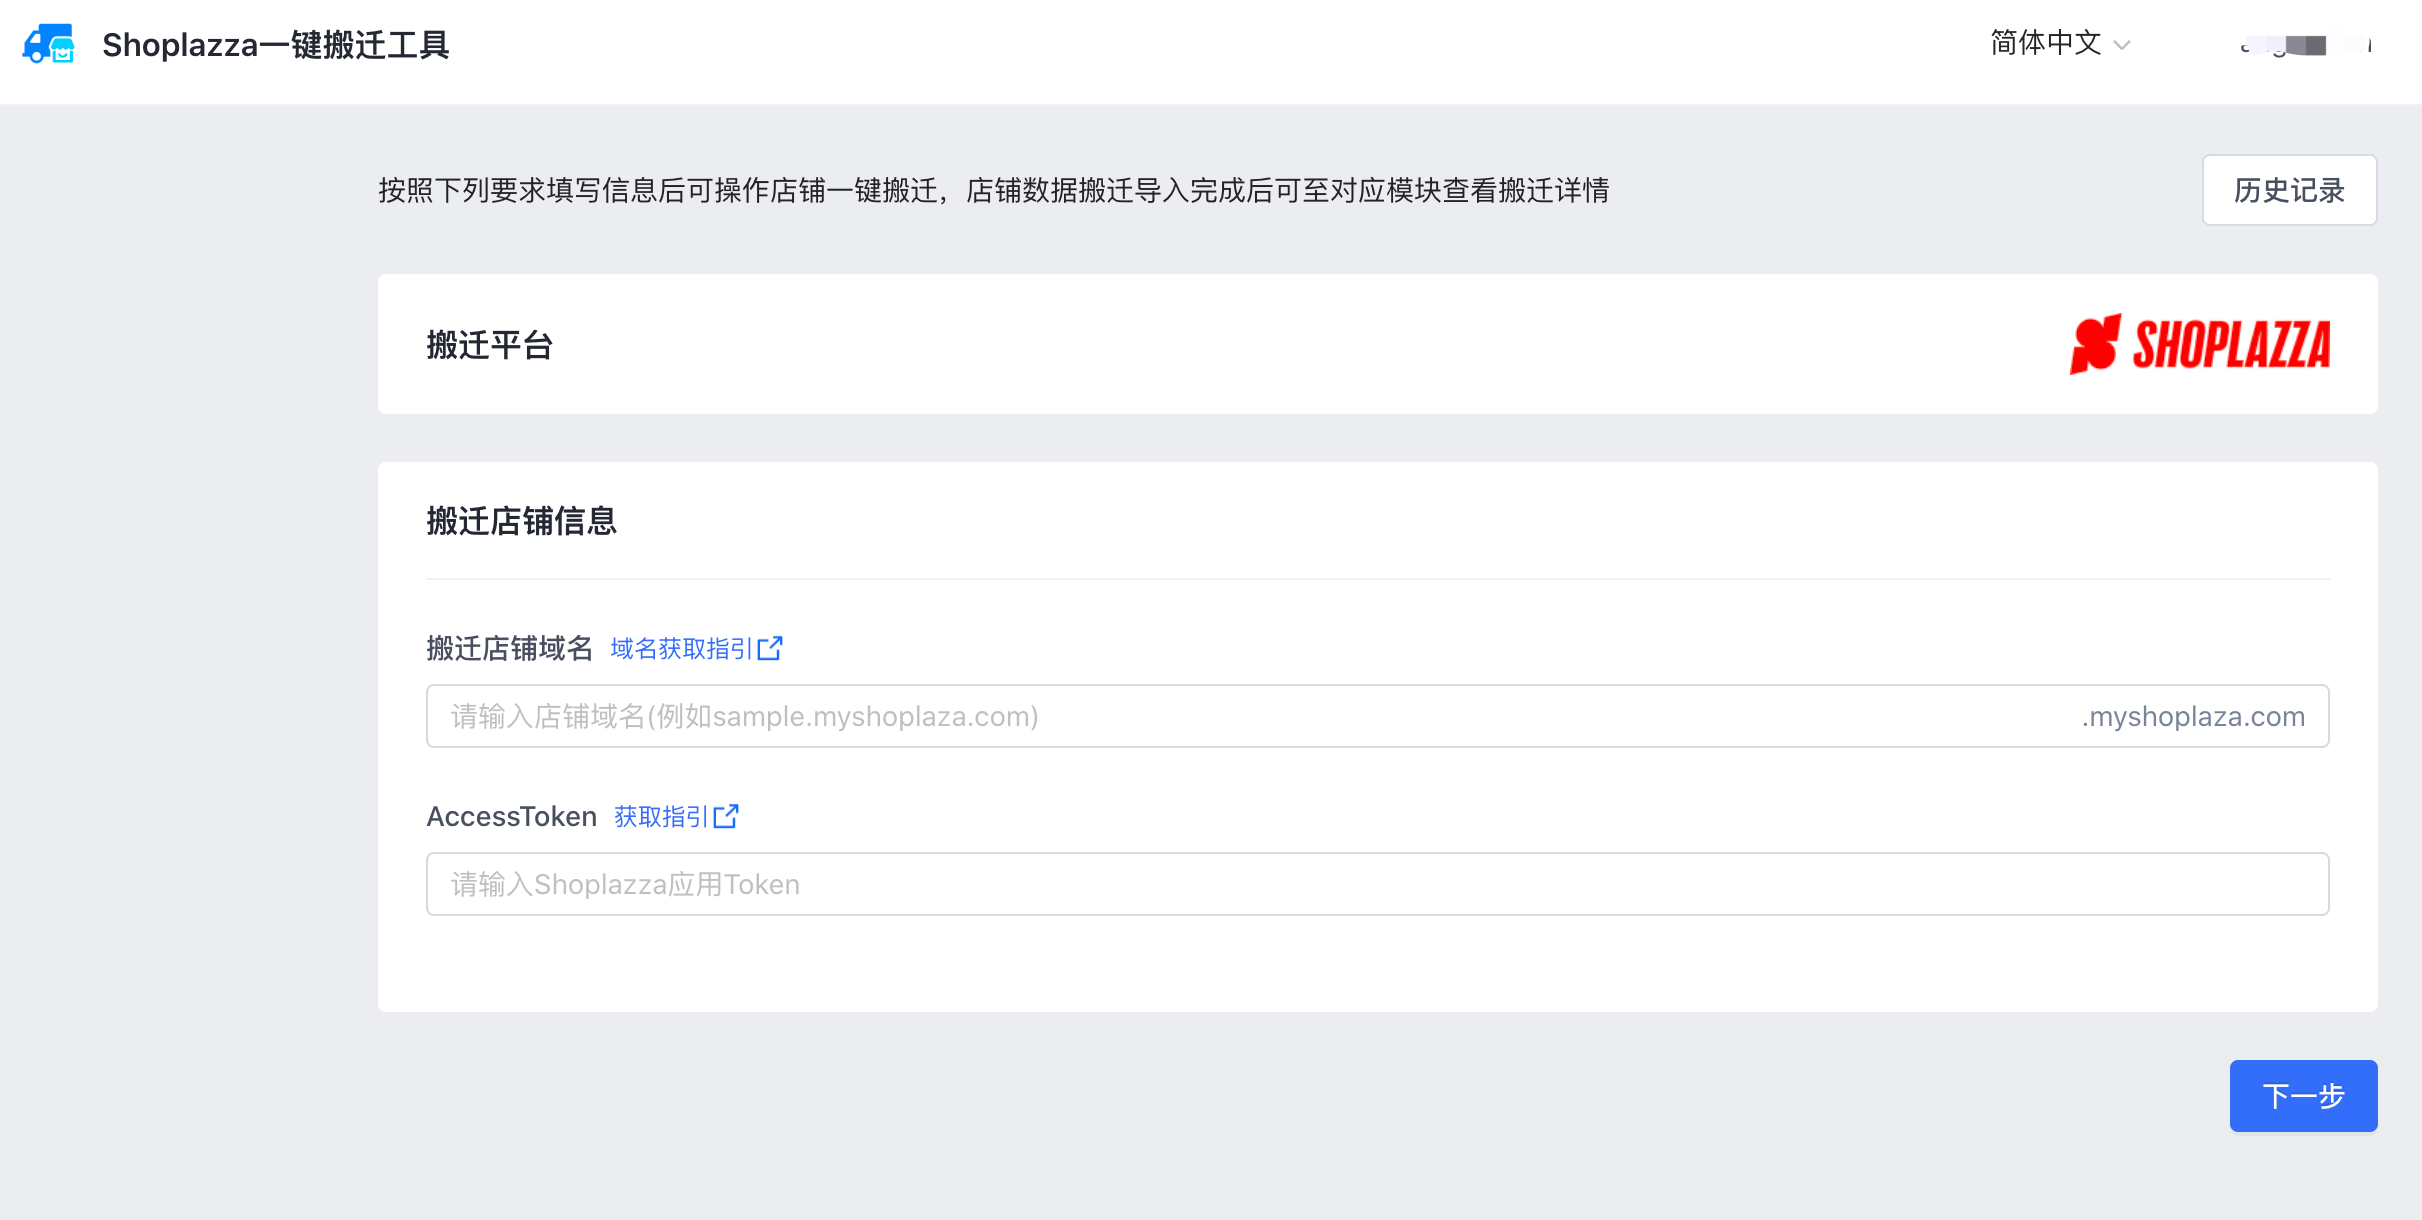Open the 域名获取指引 guide link

click(x=681, y=648)
